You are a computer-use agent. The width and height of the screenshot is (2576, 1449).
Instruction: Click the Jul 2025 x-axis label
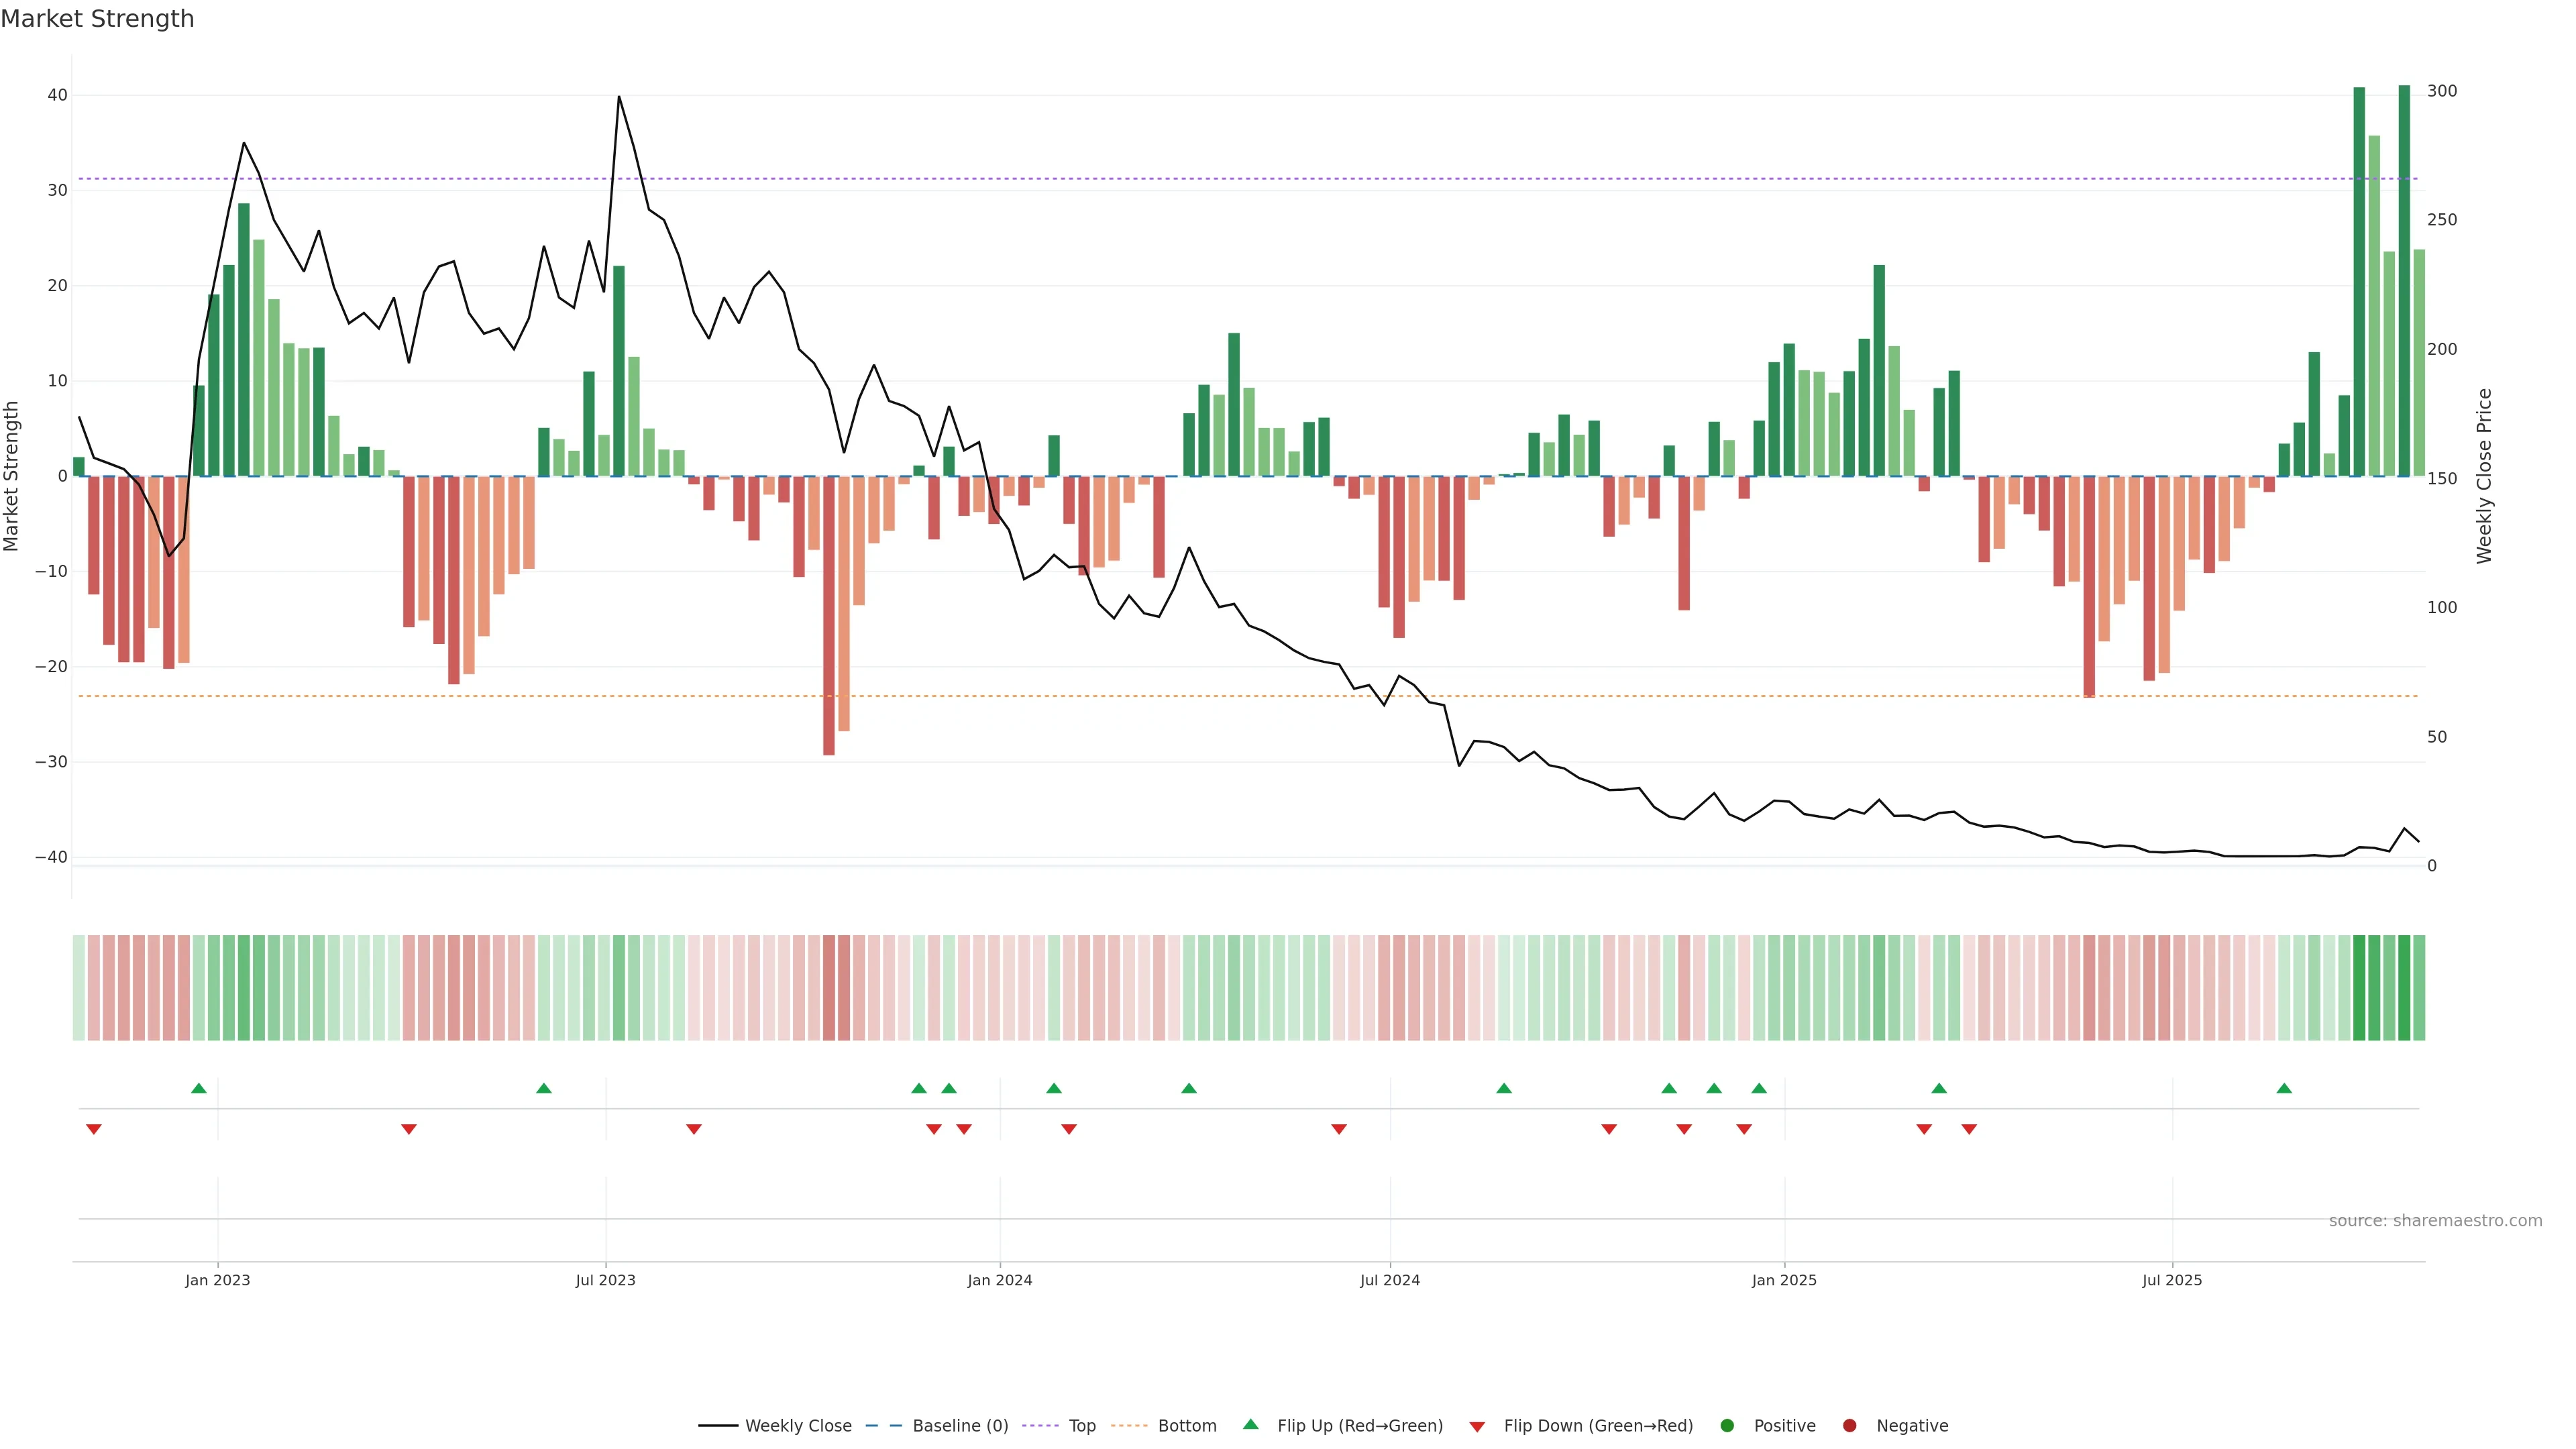coord(2172,1280)
